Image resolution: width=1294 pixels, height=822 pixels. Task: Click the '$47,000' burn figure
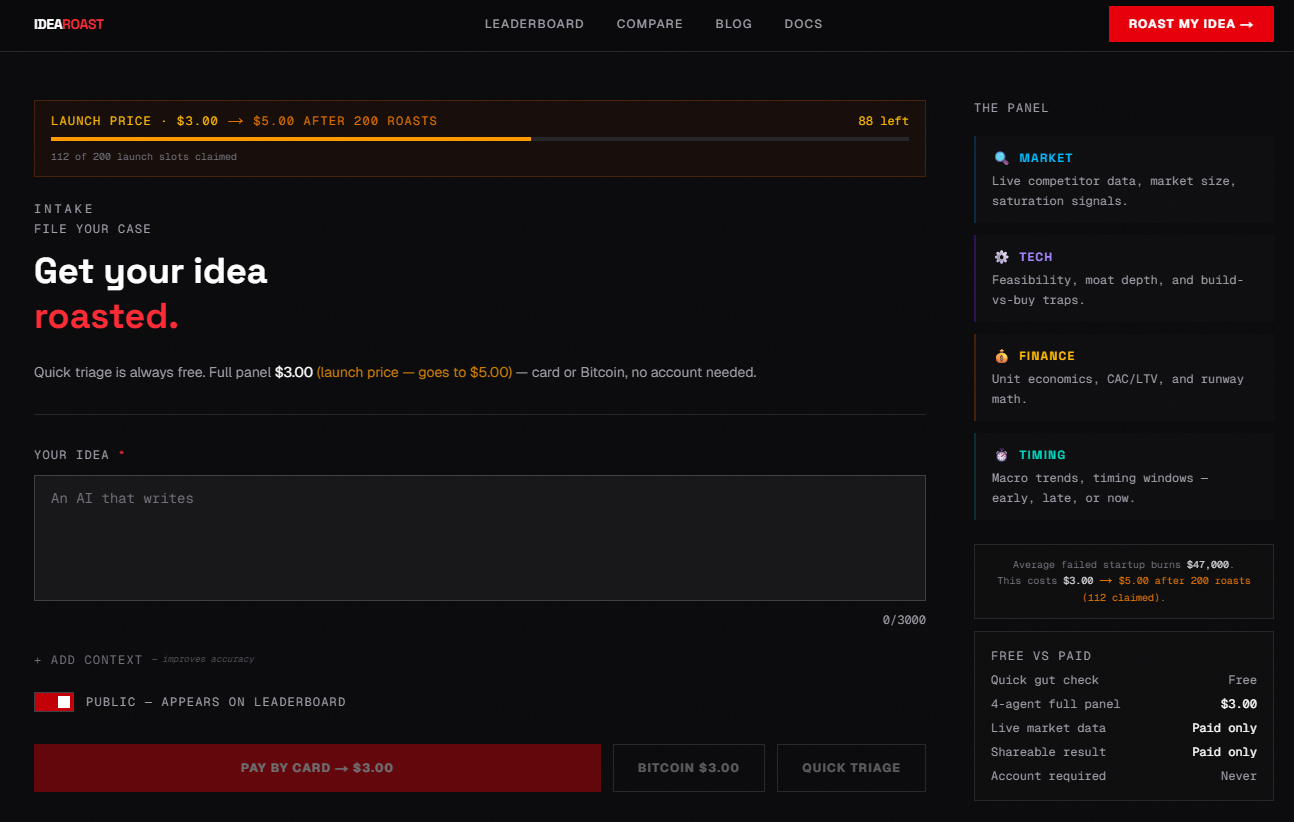tap(1208, 565)
